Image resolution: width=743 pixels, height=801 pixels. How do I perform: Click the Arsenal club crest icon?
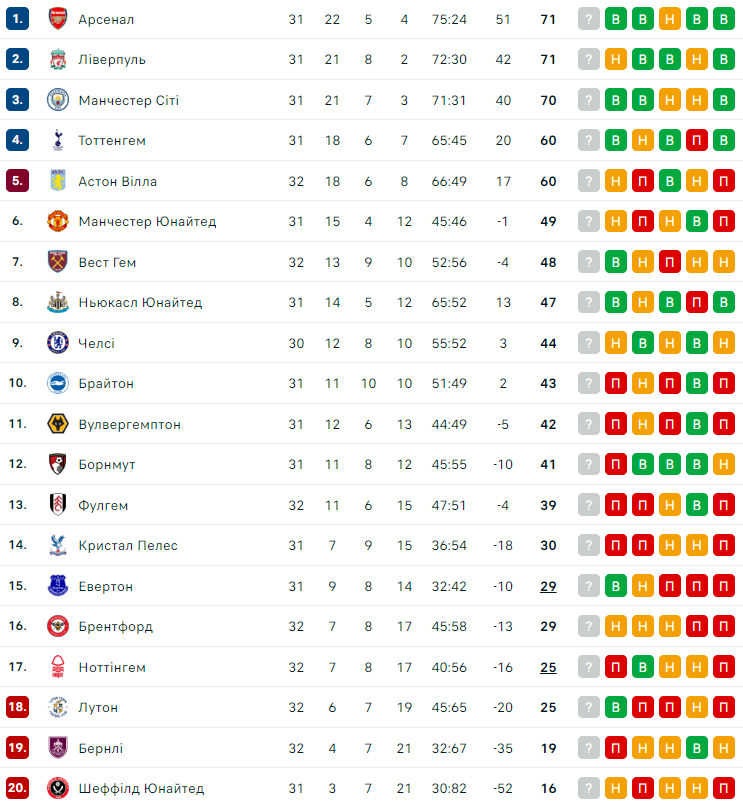point(57,19)
